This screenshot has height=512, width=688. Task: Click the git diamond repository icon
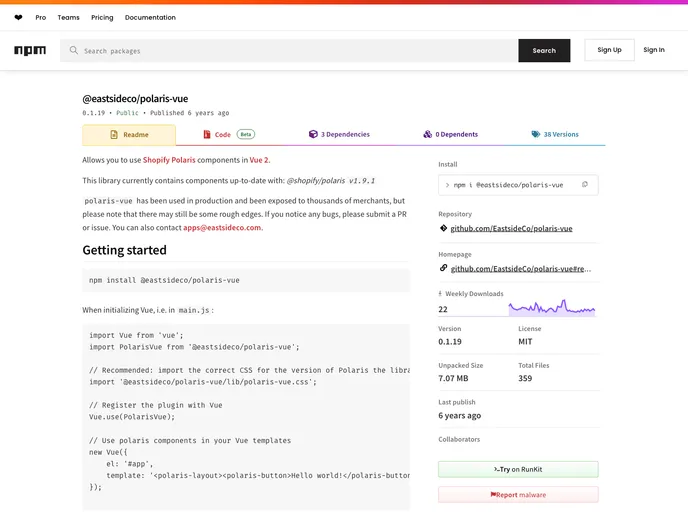pos(443,228)
